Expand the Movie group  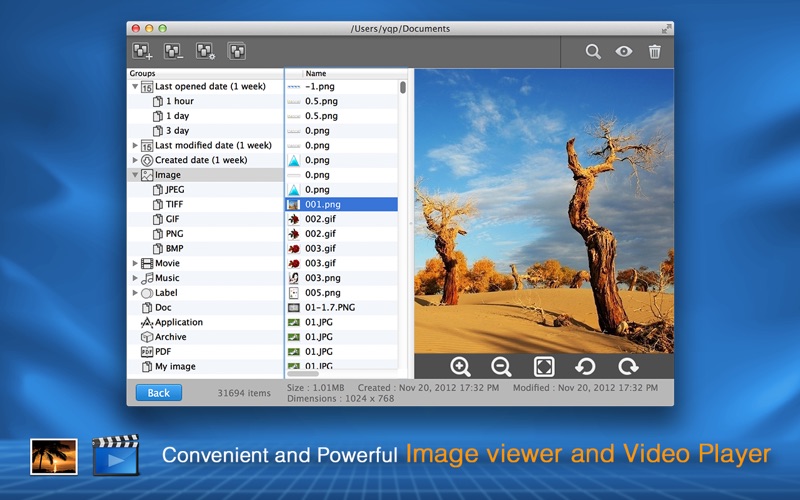pyautogui.click(x=135, y=264)
